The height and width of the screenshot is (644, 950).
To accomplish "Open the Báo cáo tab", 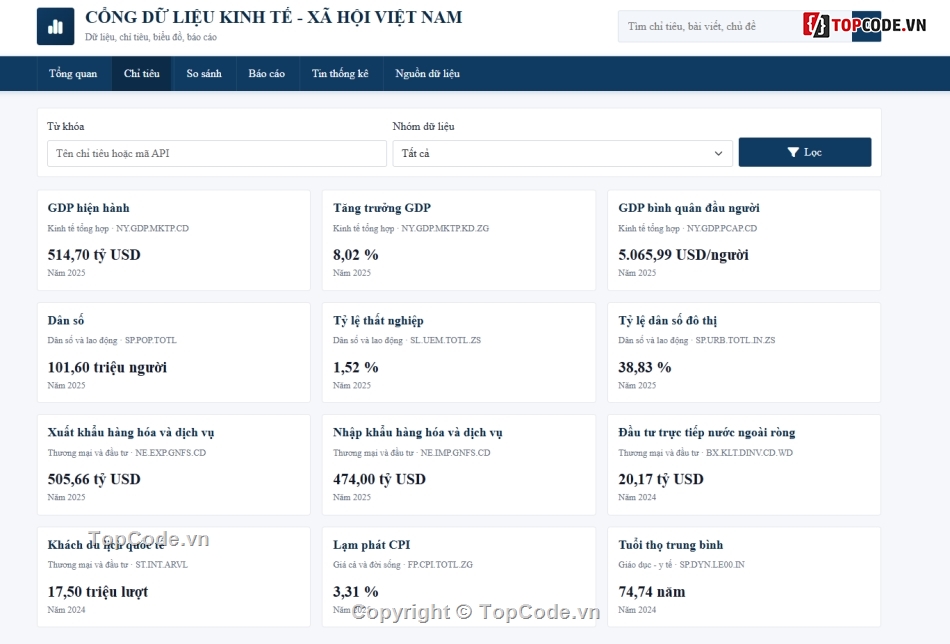I will (267, 73).
